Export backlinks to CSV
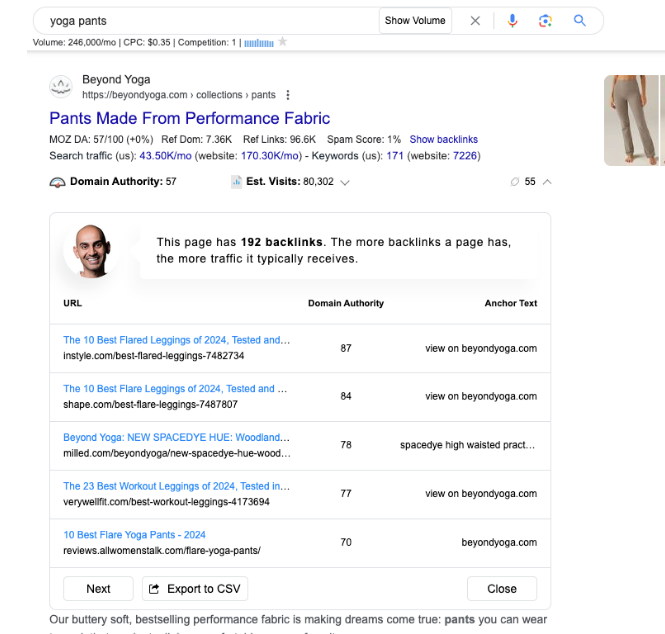Screen dimensions: 665x634 [195, 588]
